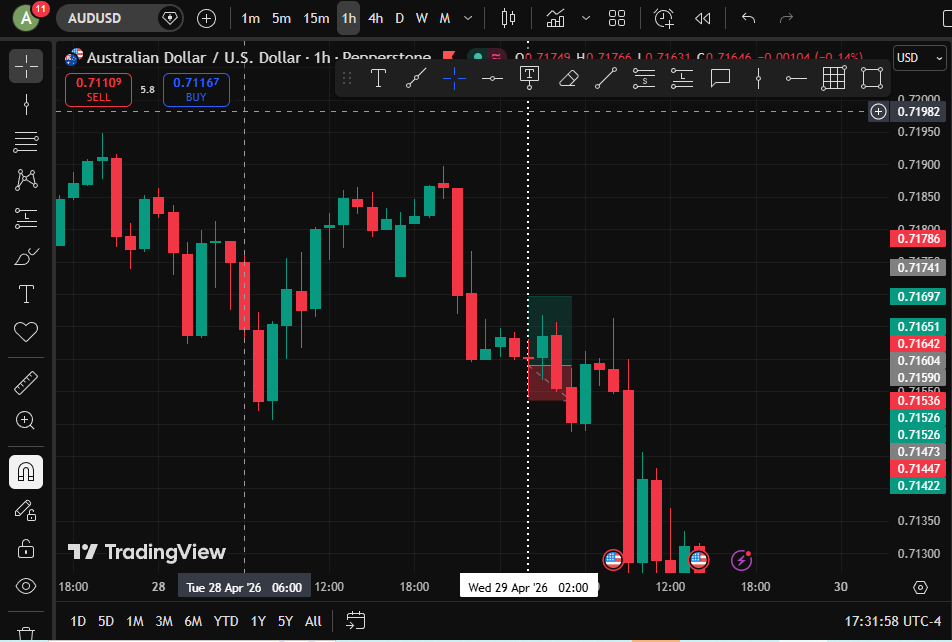Click the purple lightning event marker
The image size is (952, 642).
741,560
